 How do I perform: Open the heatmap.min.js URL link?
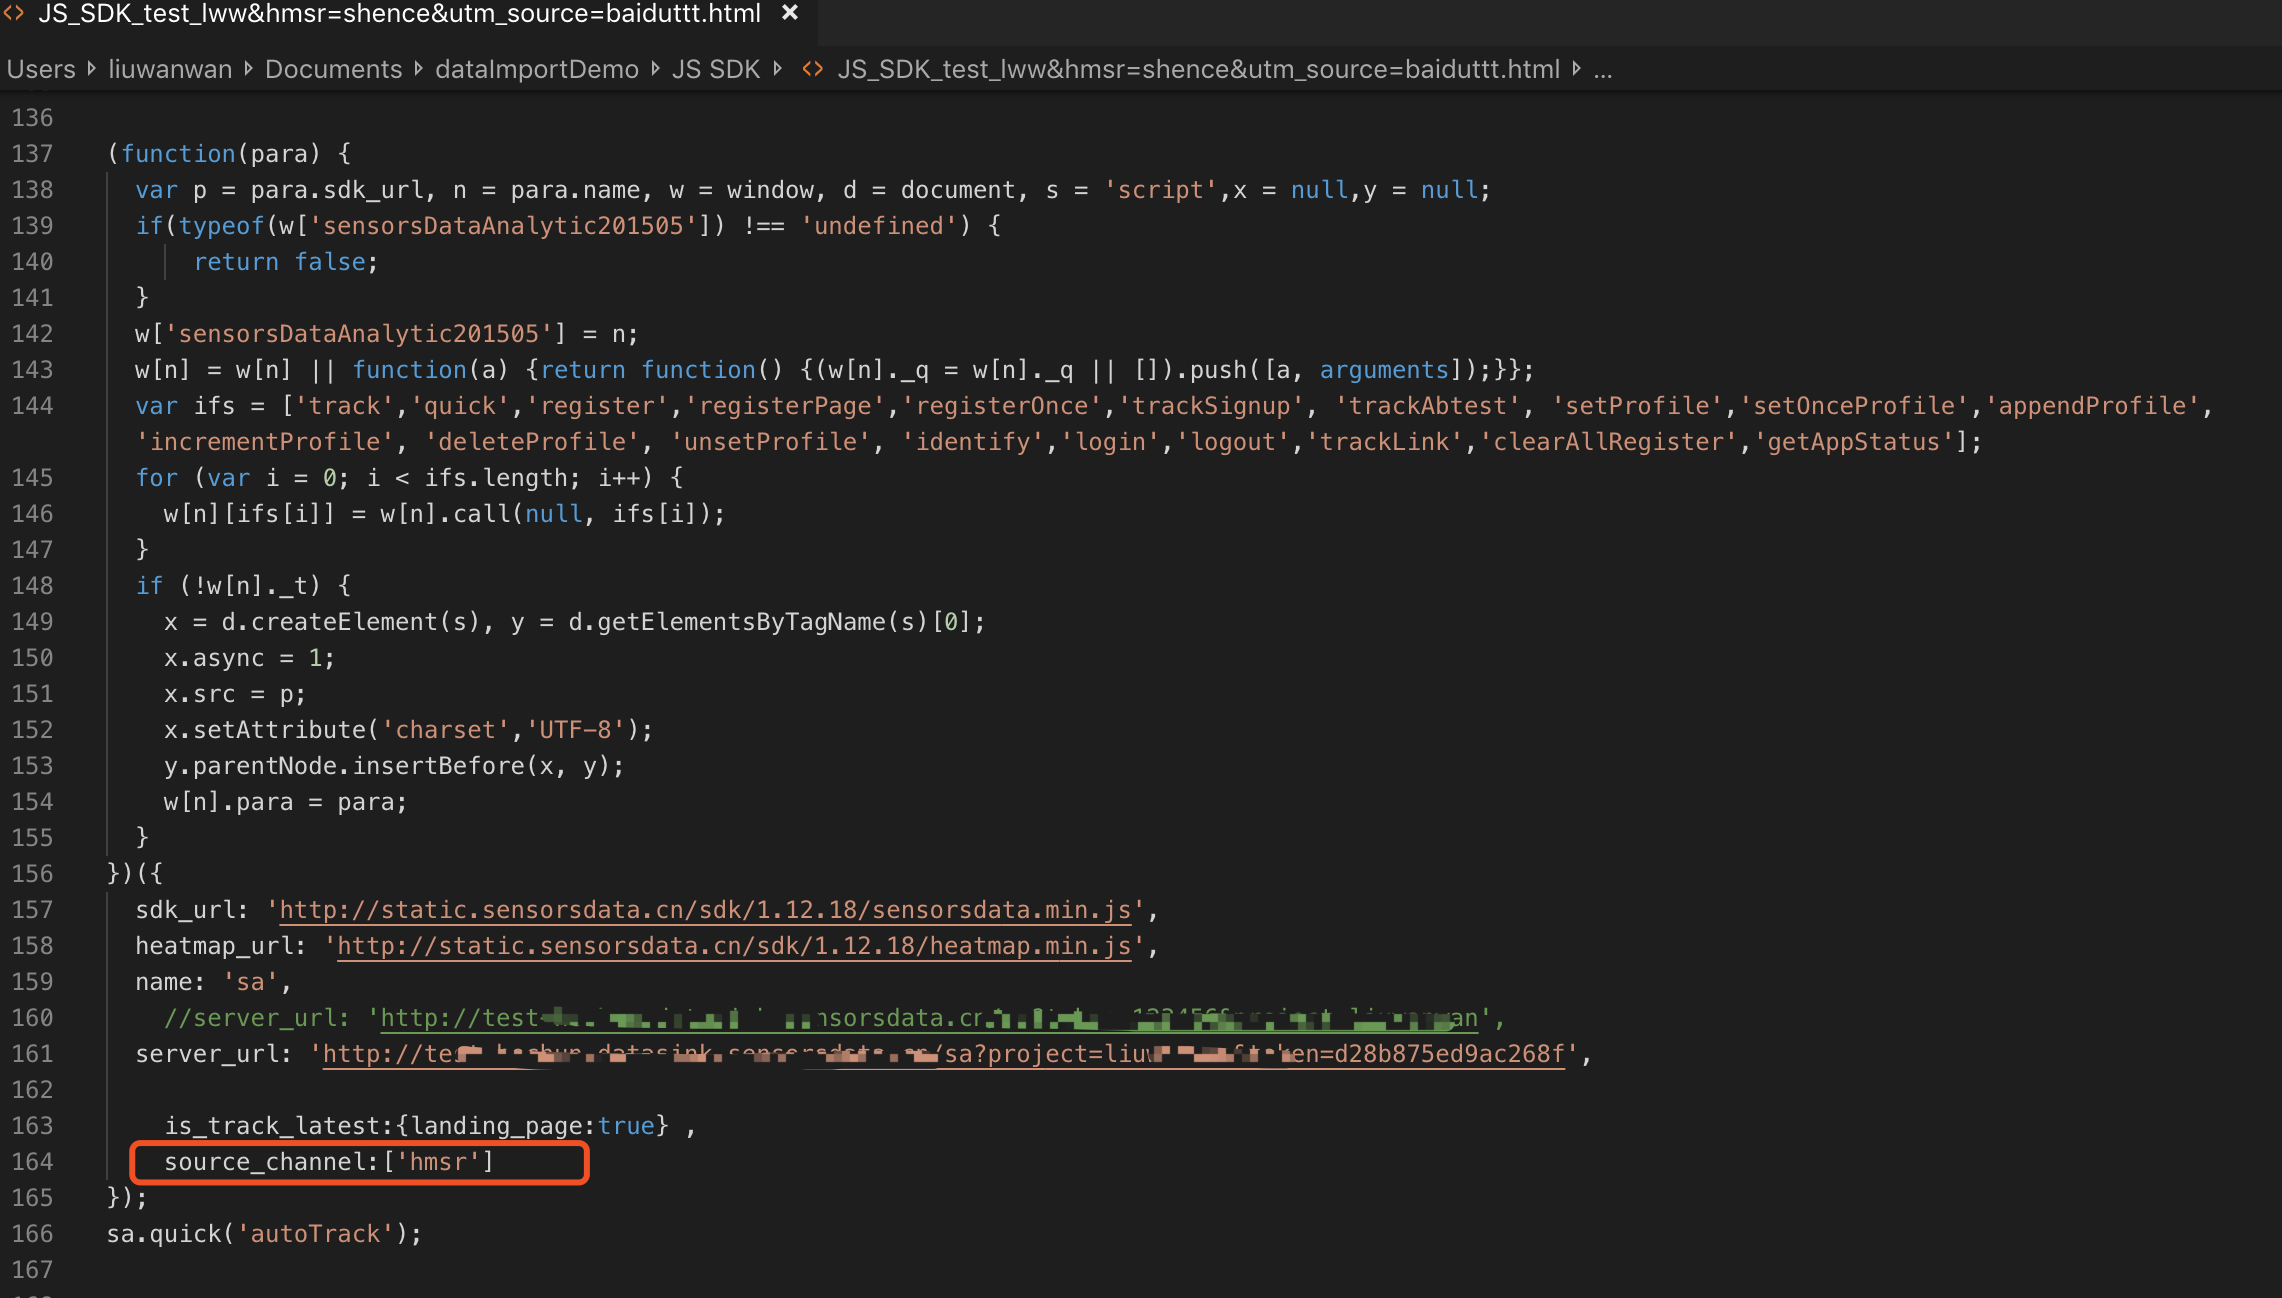tap(734, 946)
